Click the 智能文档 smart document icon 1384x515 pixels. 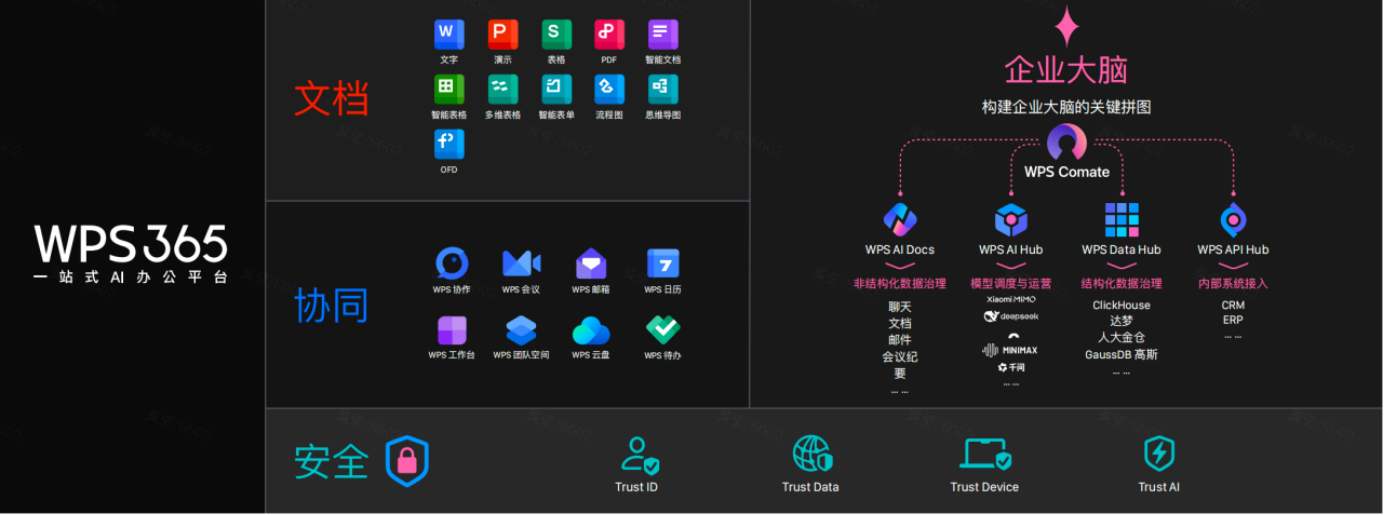(x=663, y=34)
